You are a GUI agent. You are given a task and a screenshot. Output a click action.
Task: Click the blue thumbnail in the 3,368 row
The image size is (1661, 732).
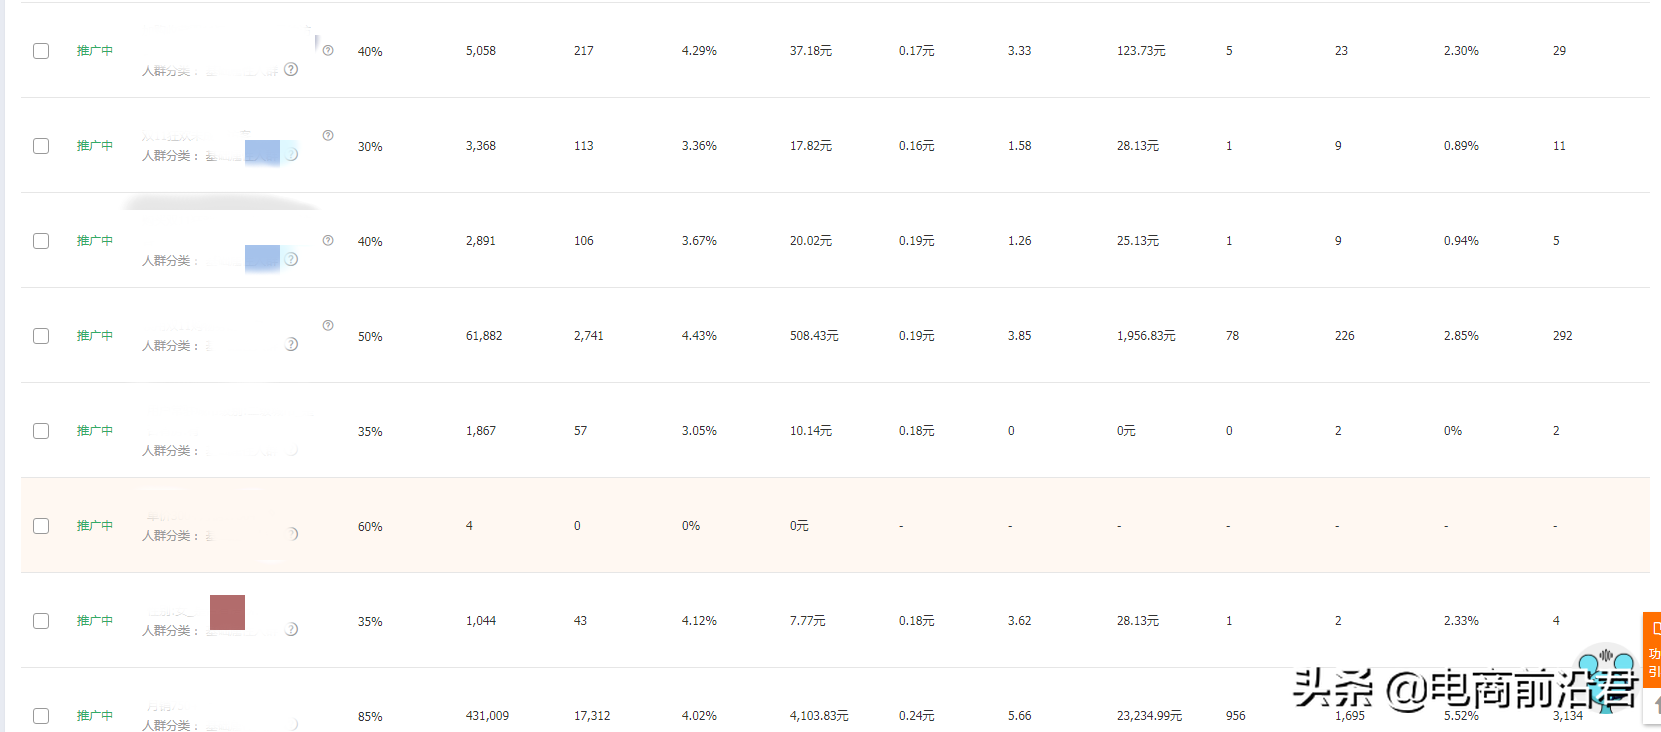(262, 152)
